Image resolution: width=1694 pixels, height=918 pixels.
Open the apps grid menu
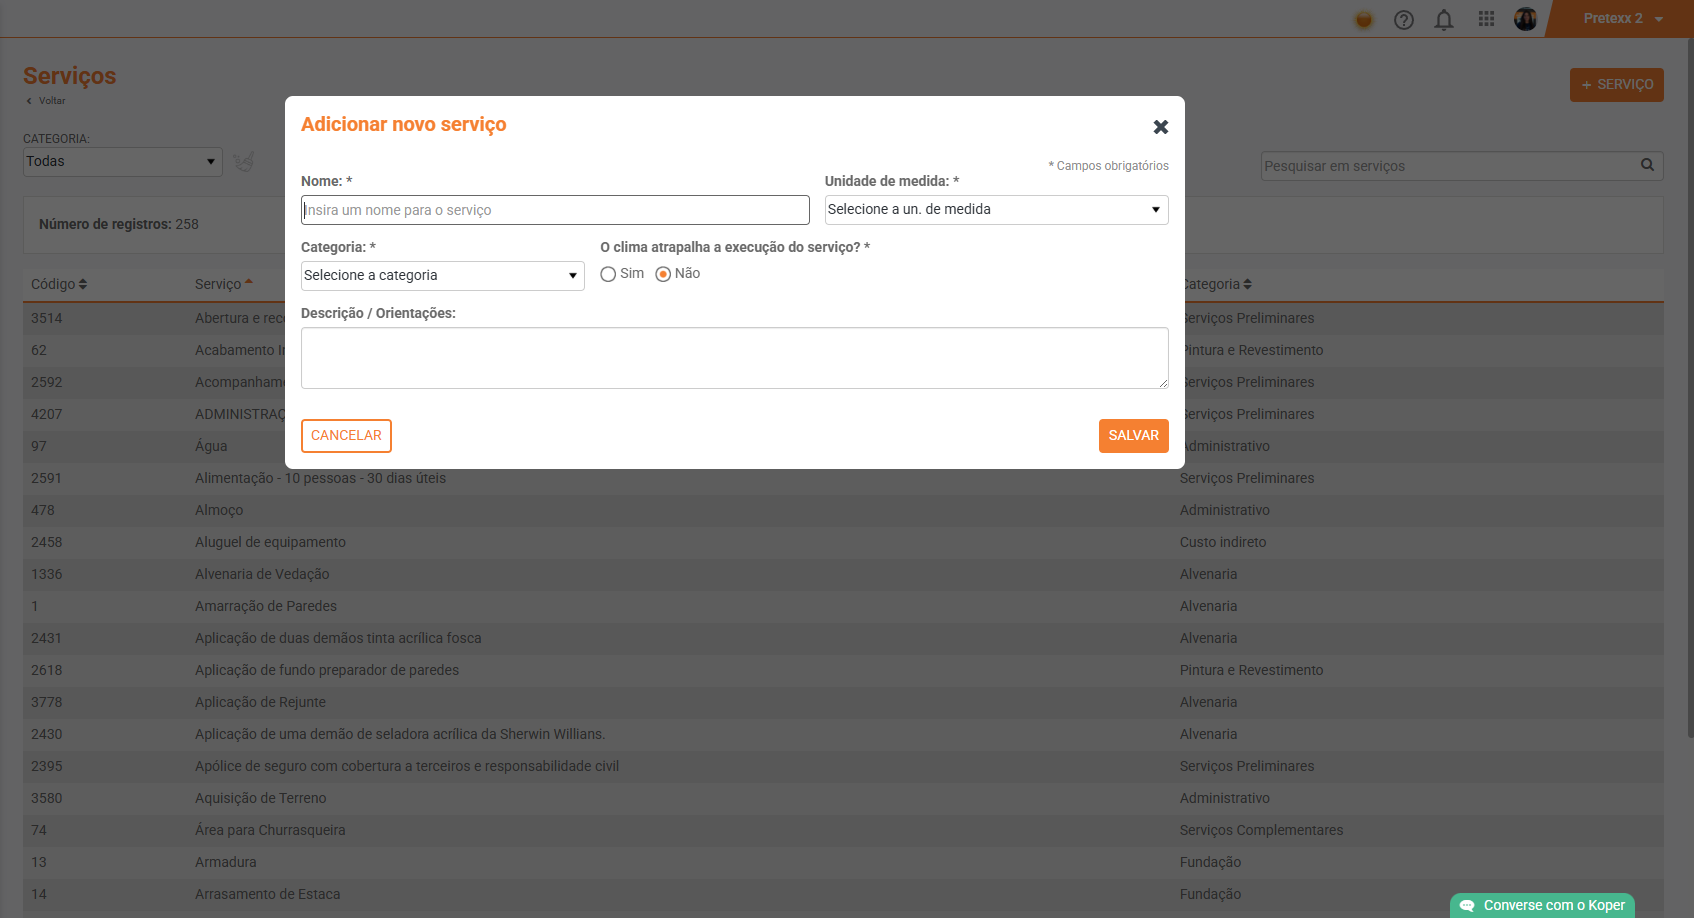coord(1486,19)
